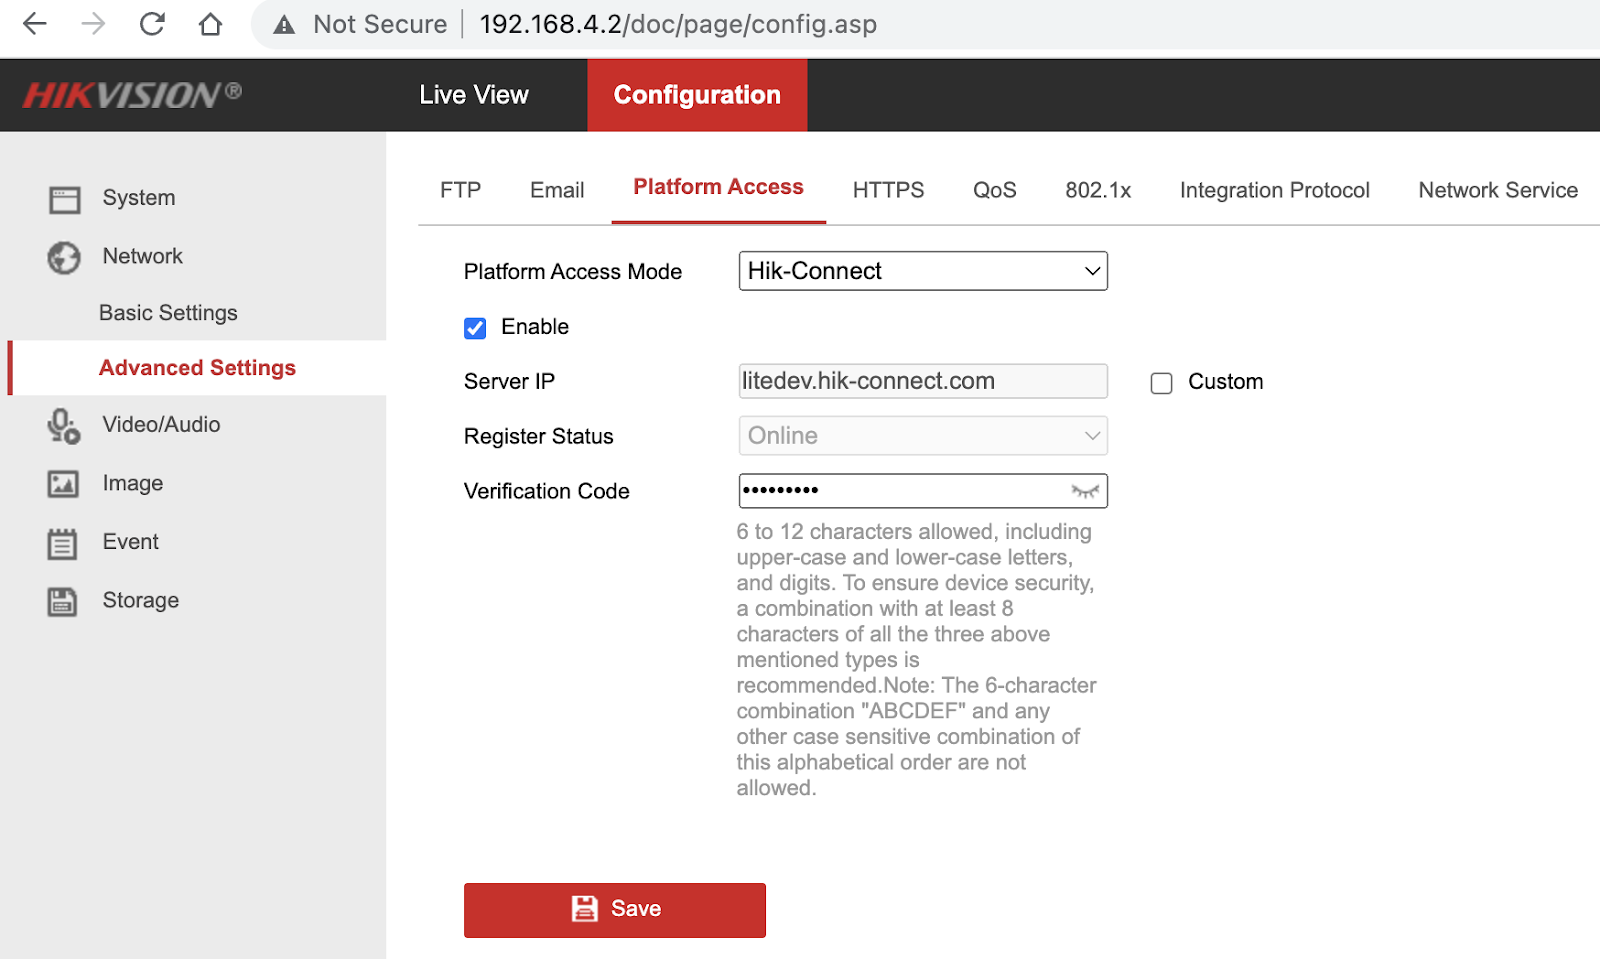Image resolution: width=1600 pixels, height=959 pixels.
Task: Click the Server IP field
Action: 923,381
